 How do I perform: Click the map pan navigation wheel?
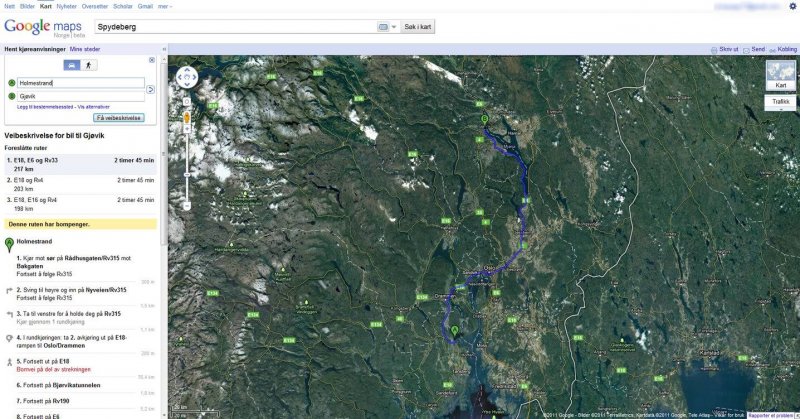186,76
